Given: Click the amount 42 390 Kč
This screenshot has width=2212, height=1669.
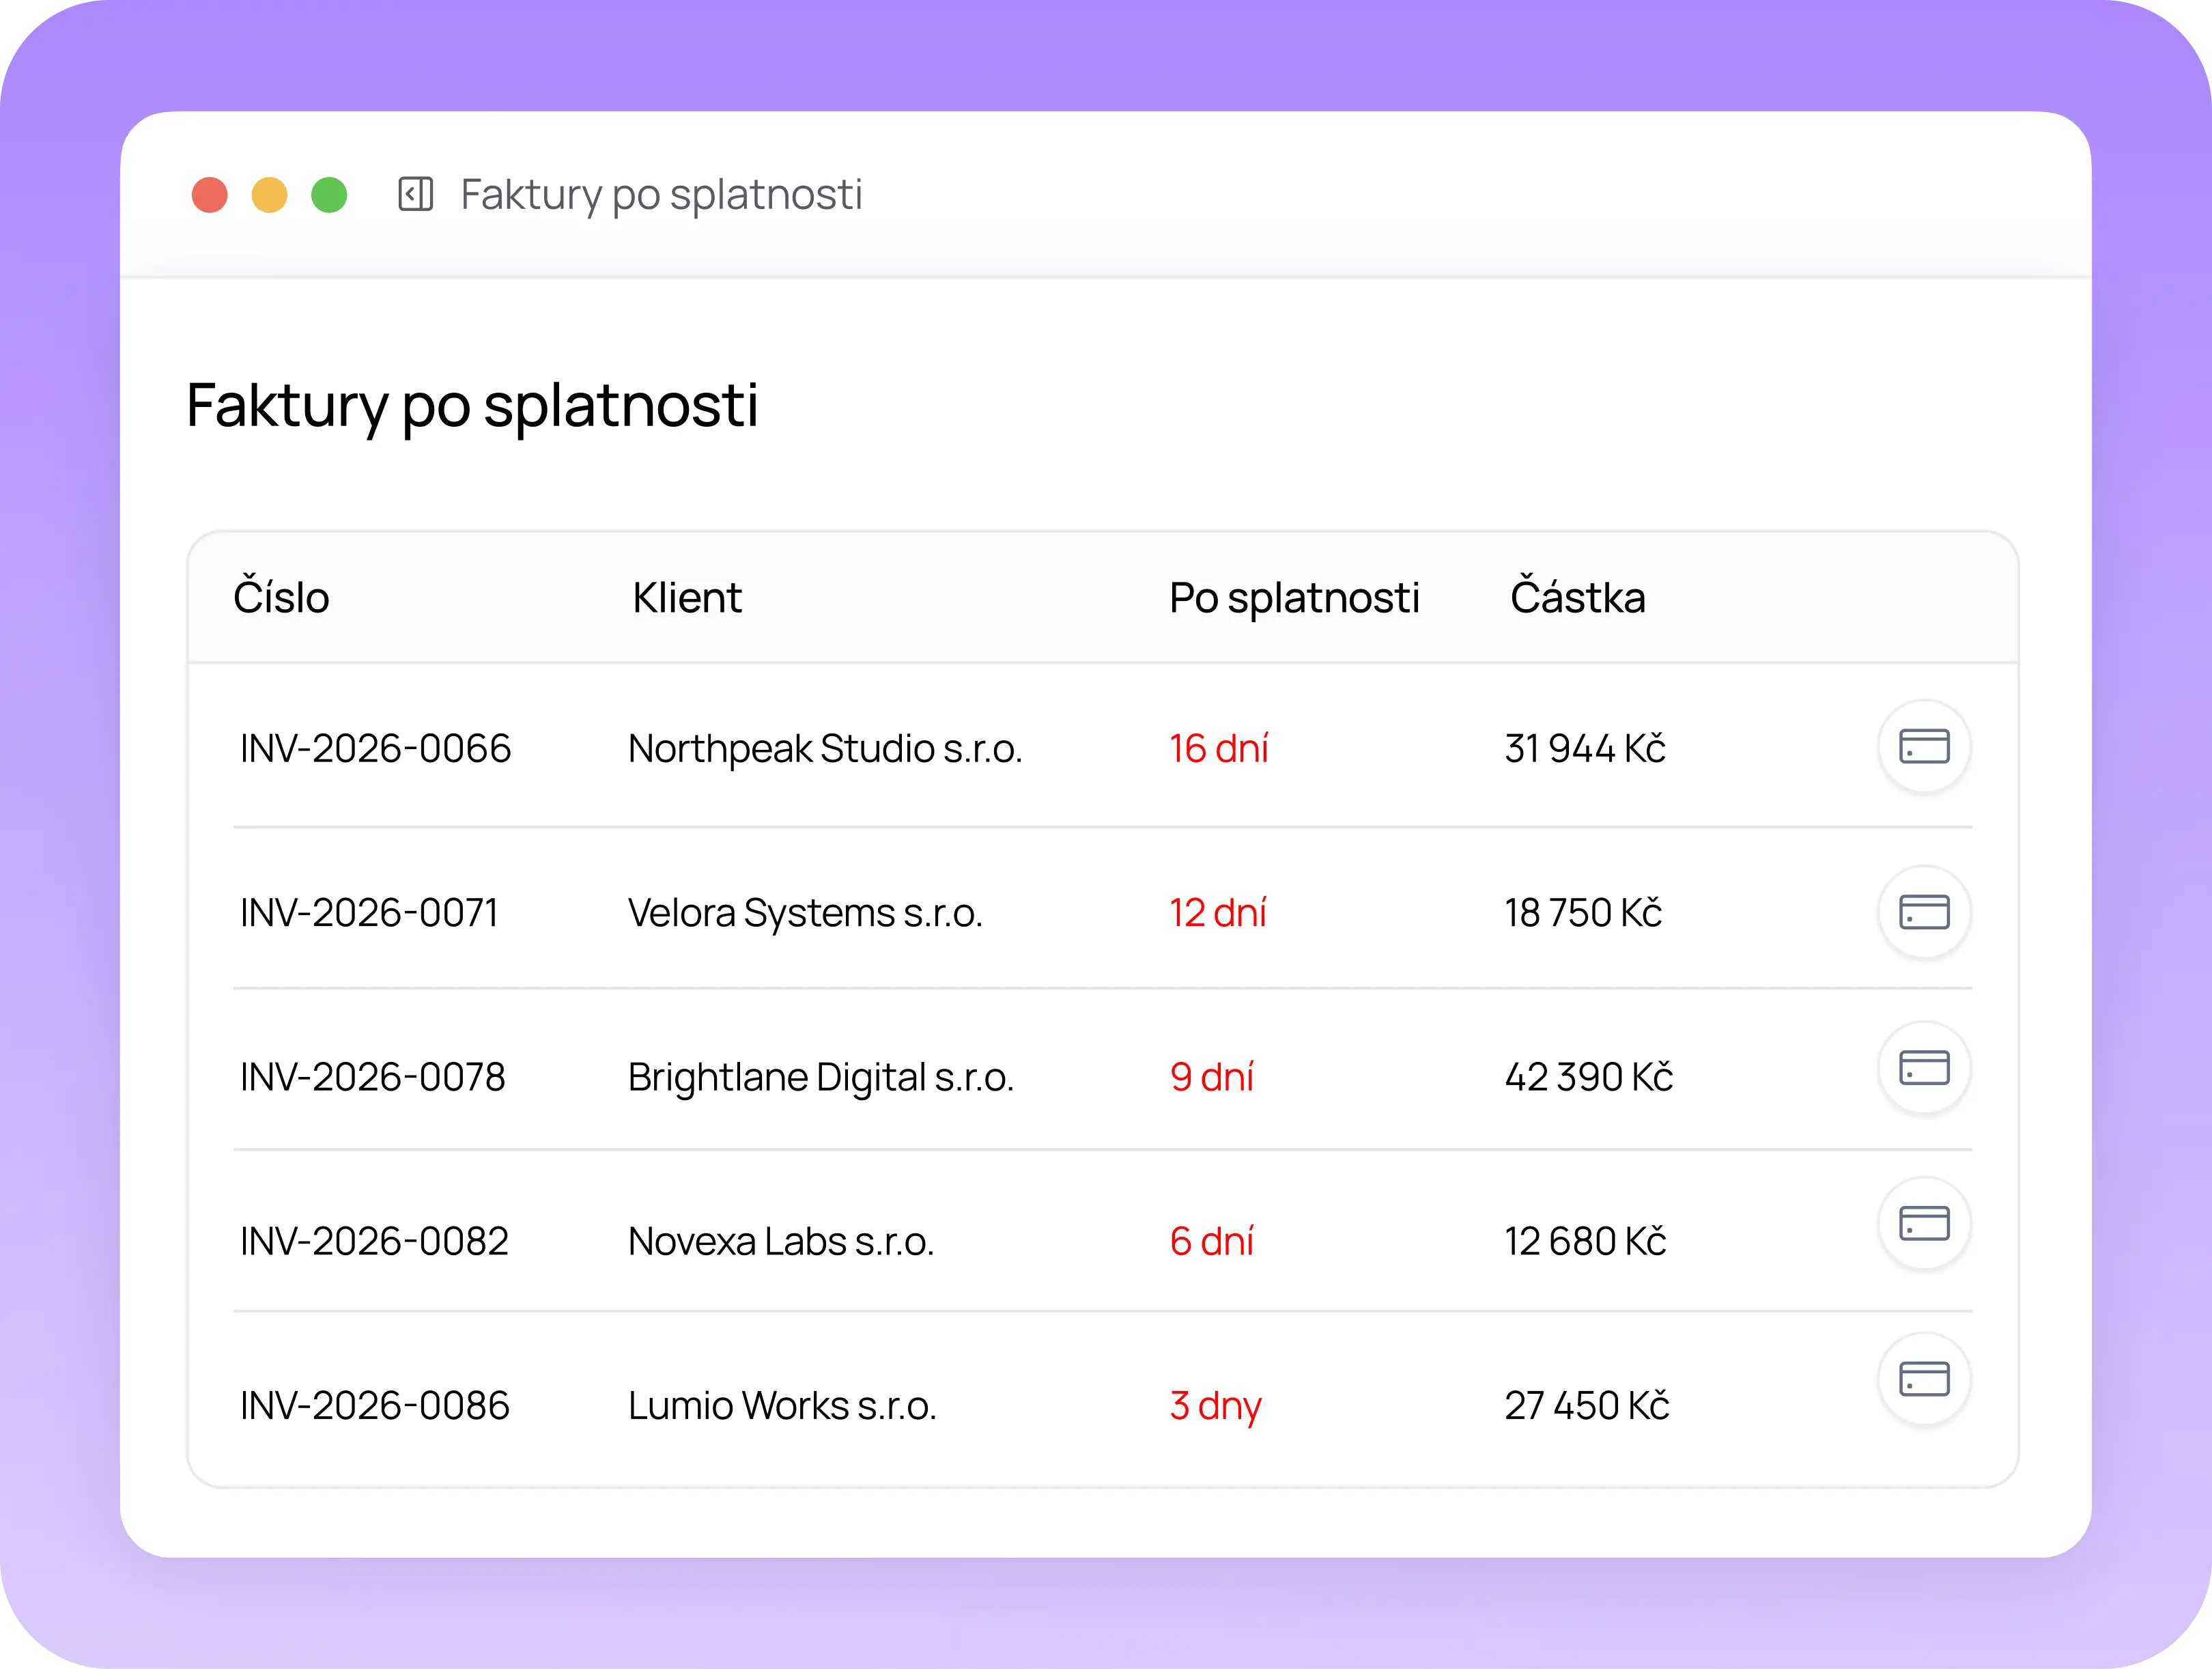Looking at the screenshot, I should tap(1589, 1077).
